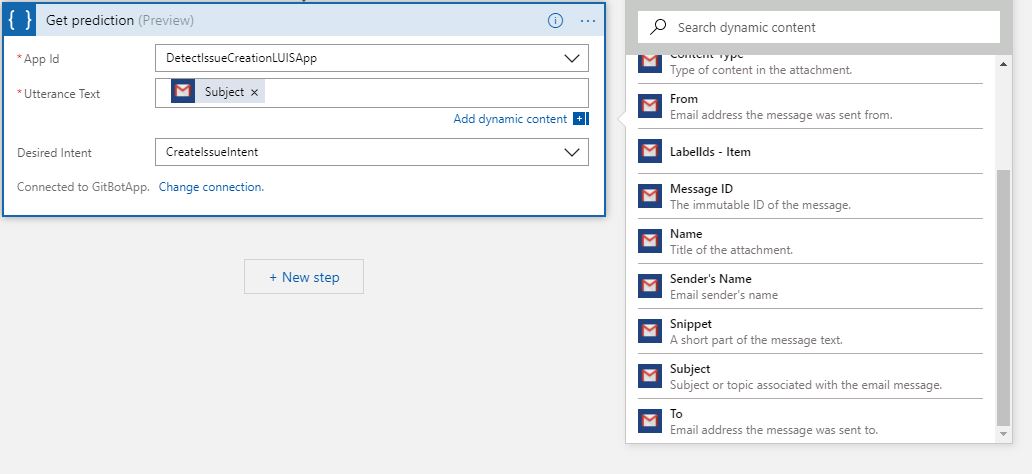Click the Get prediction curly braces icon
This screenshot has width=1032, height=474.
pos(20,20)
